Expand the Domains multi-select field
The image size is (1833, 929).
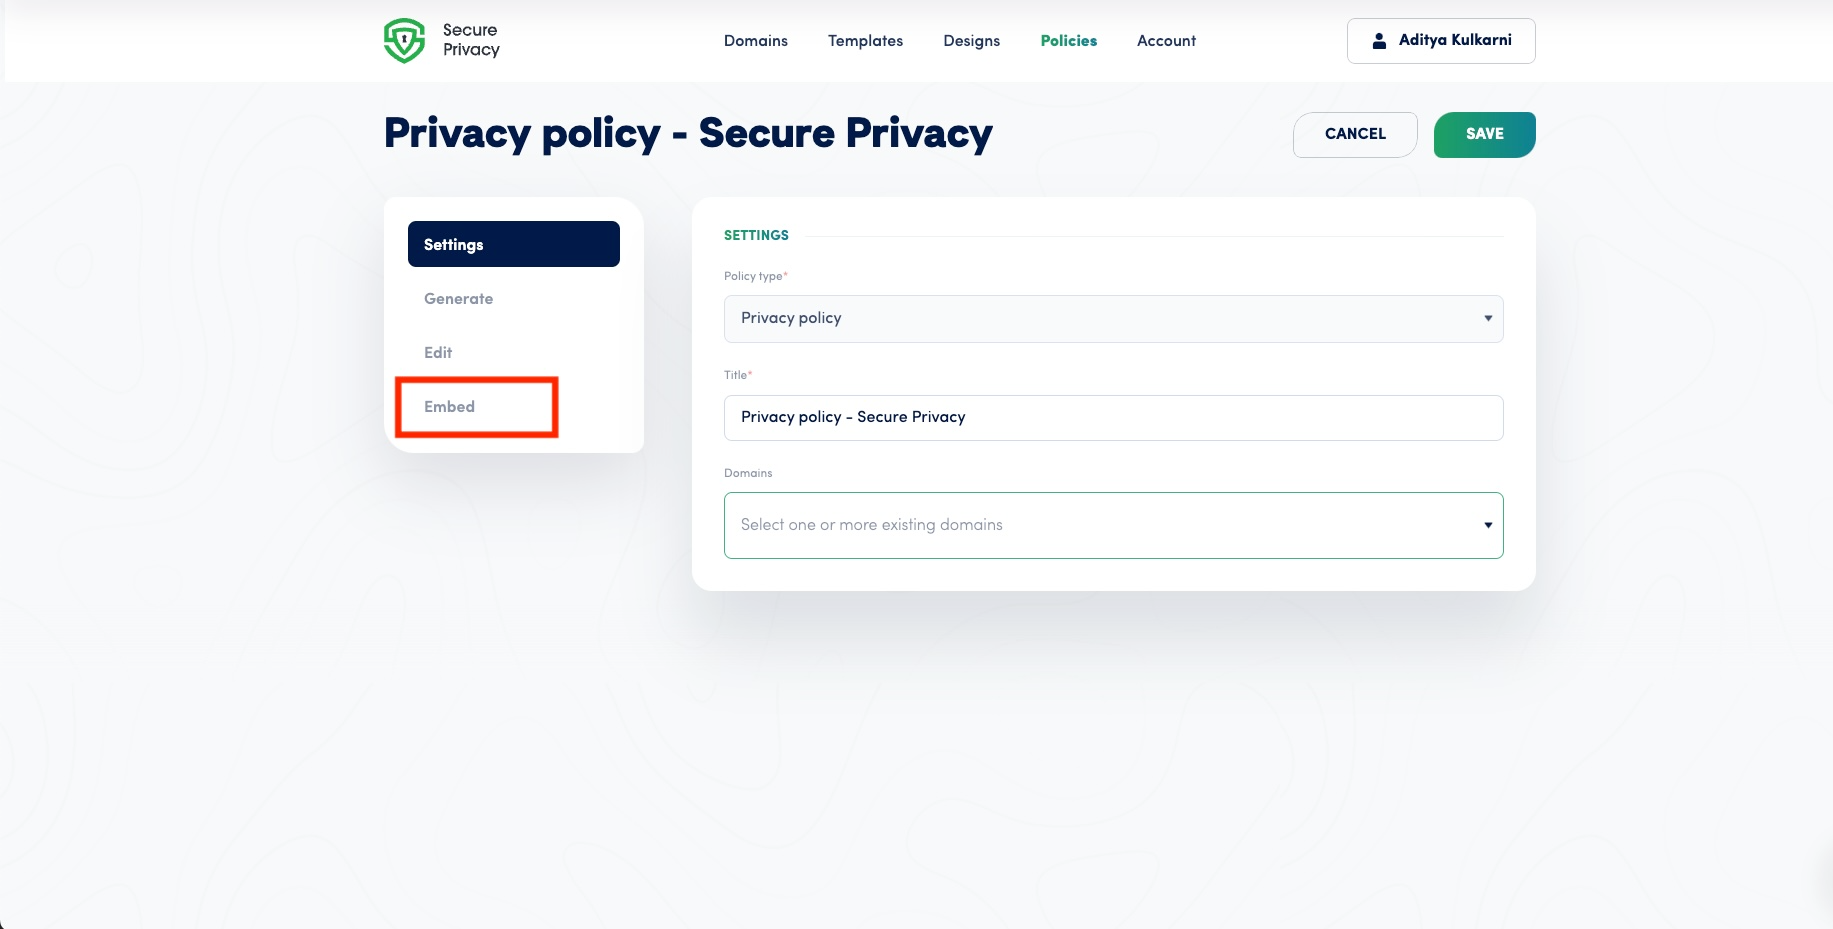point(1100,525)
